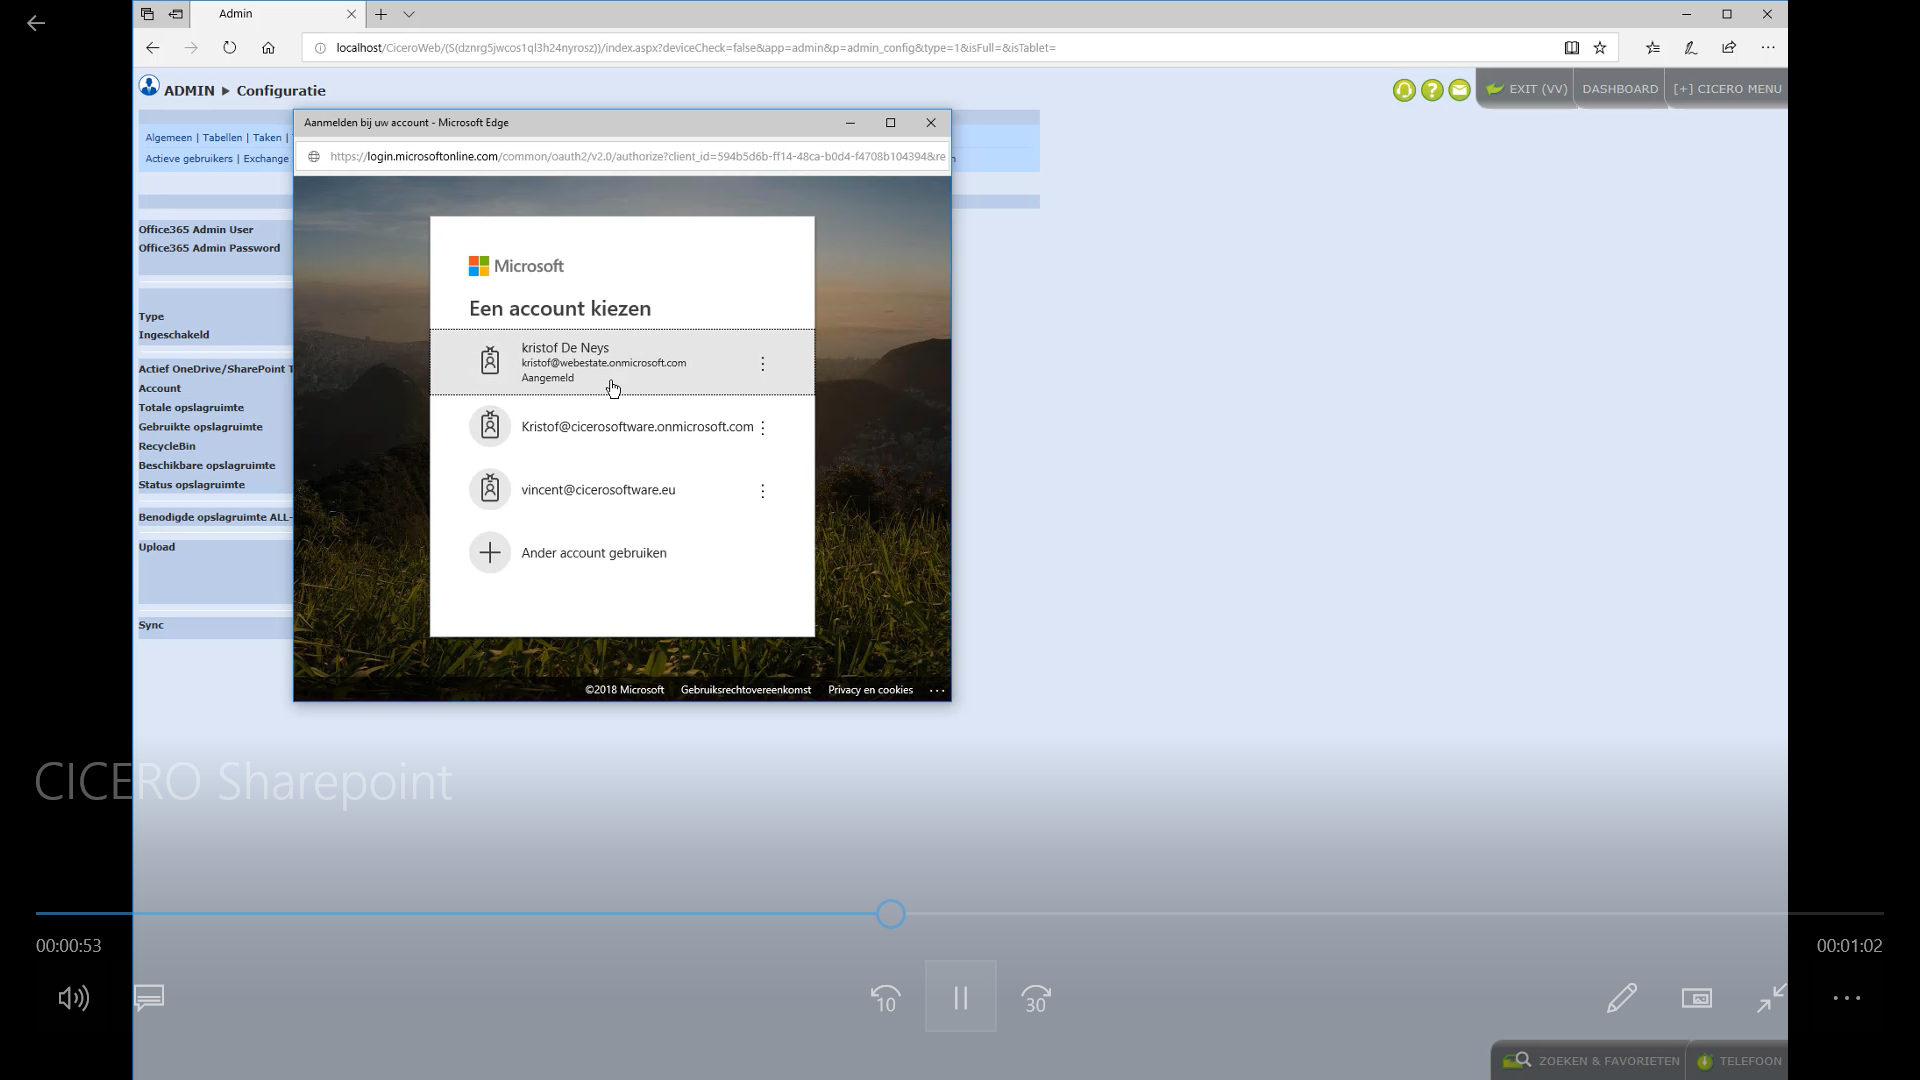
Task: Click the tabs you've set aside icon
Action: (x=147, y=14)
